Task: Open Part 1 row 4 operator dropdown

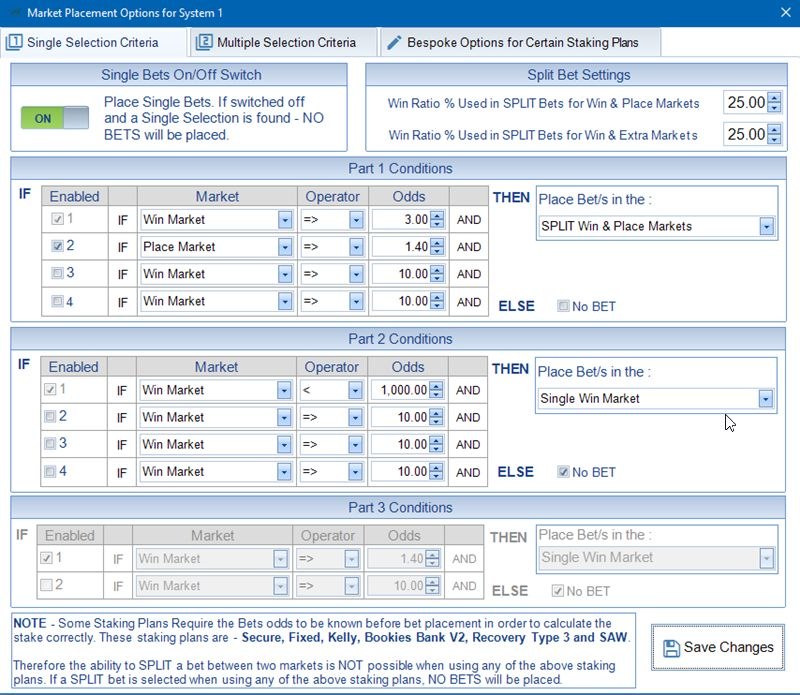Action: pos(356,302)
